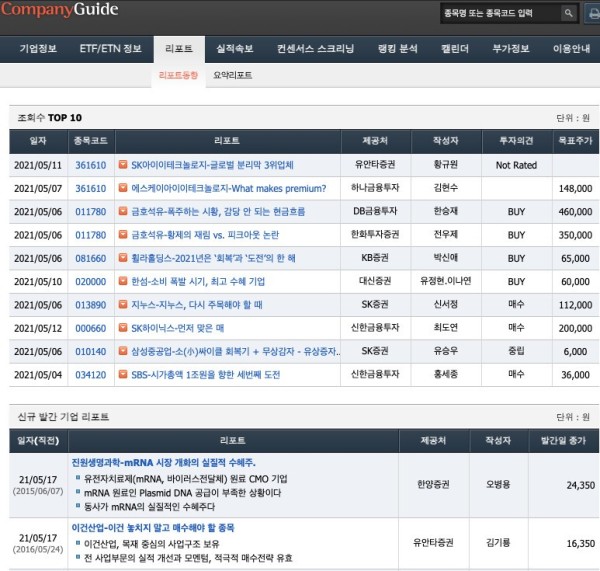The image size is (600, 571).
Task: Click the 투자의견 column header
Action: pos(516,141)
